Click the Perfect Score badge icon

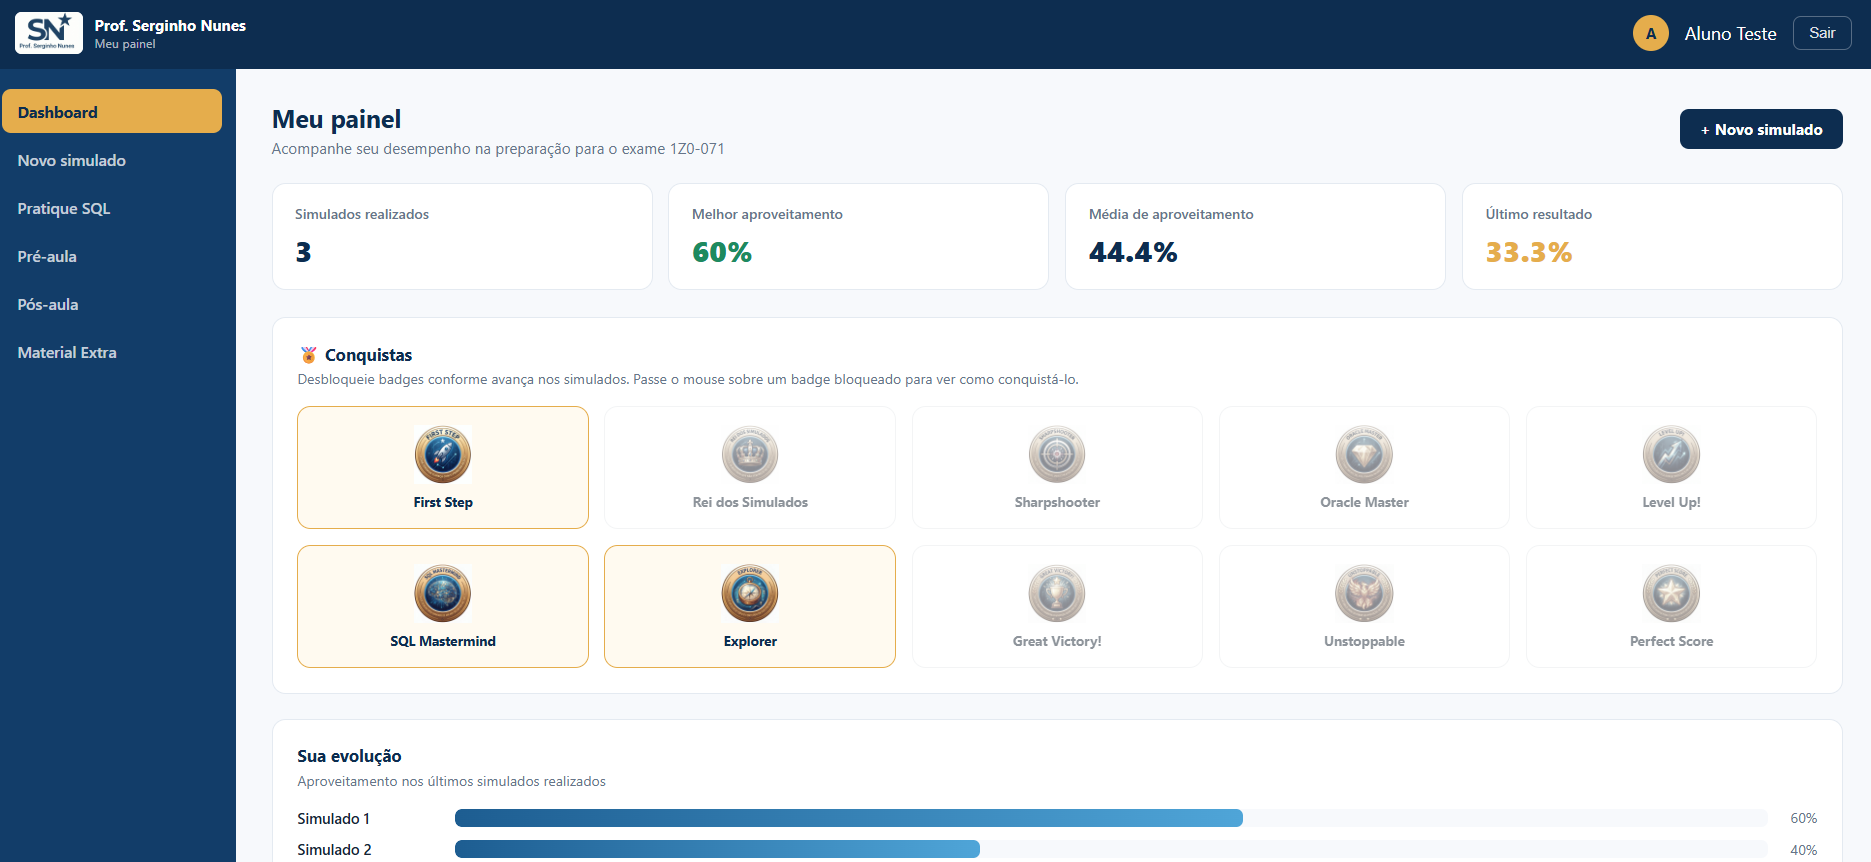(x=1671, y=594)
